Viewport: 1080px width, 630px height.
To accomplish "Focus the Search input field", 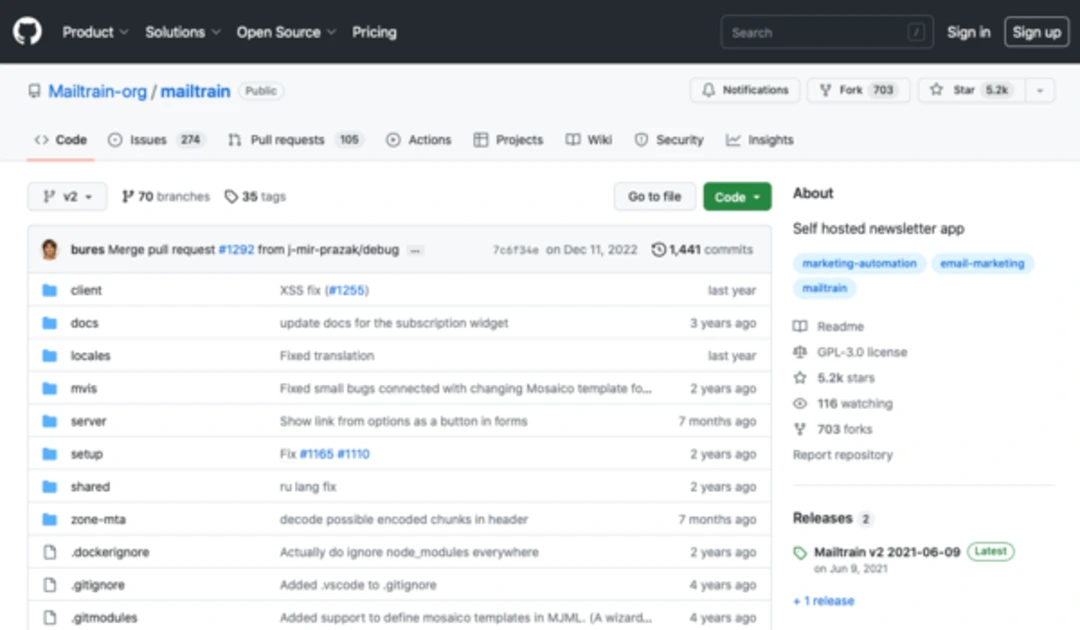I will 827,32.
